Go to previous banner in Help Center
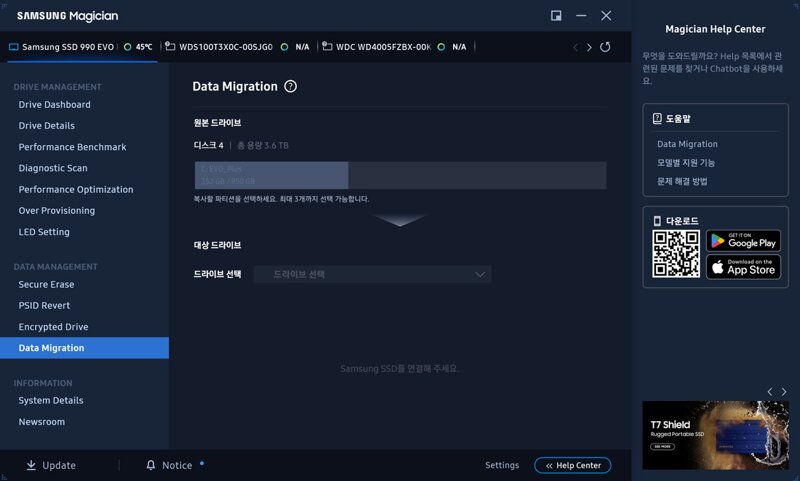The height and width of the screenshot is (481, 800). 770,392
